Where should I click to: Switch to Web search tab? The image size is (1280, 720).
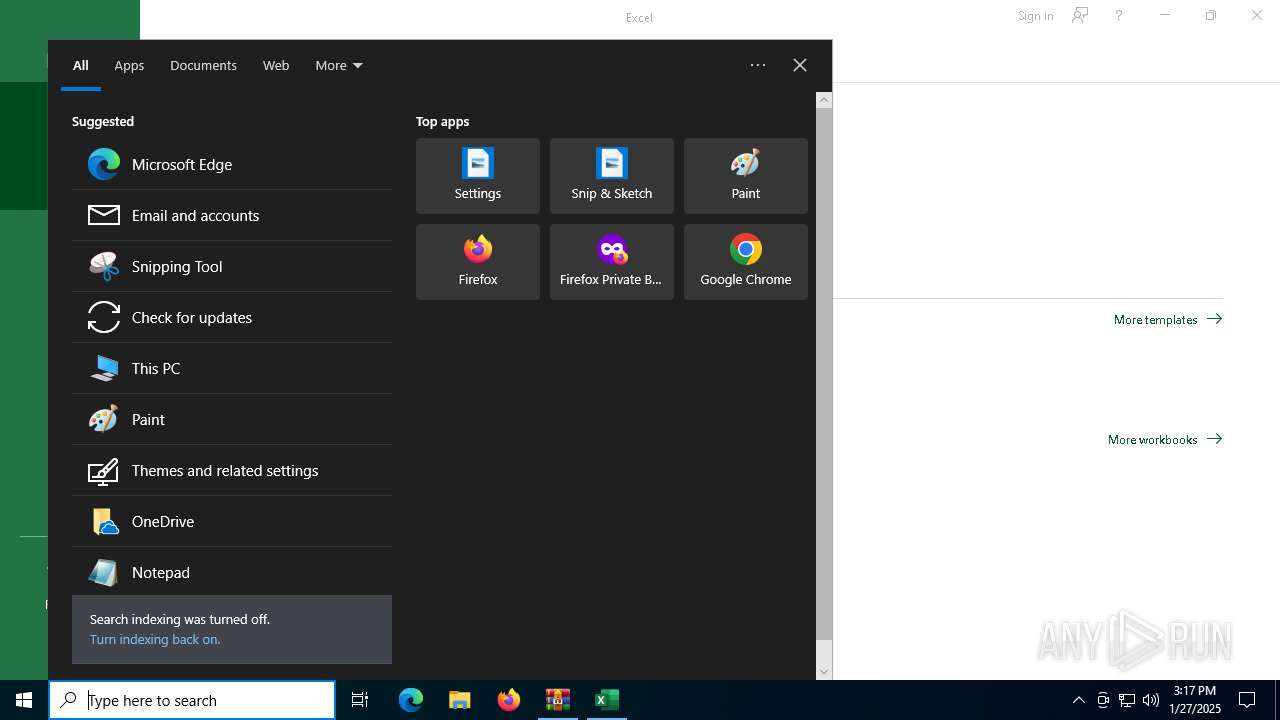tap(276, 65)
